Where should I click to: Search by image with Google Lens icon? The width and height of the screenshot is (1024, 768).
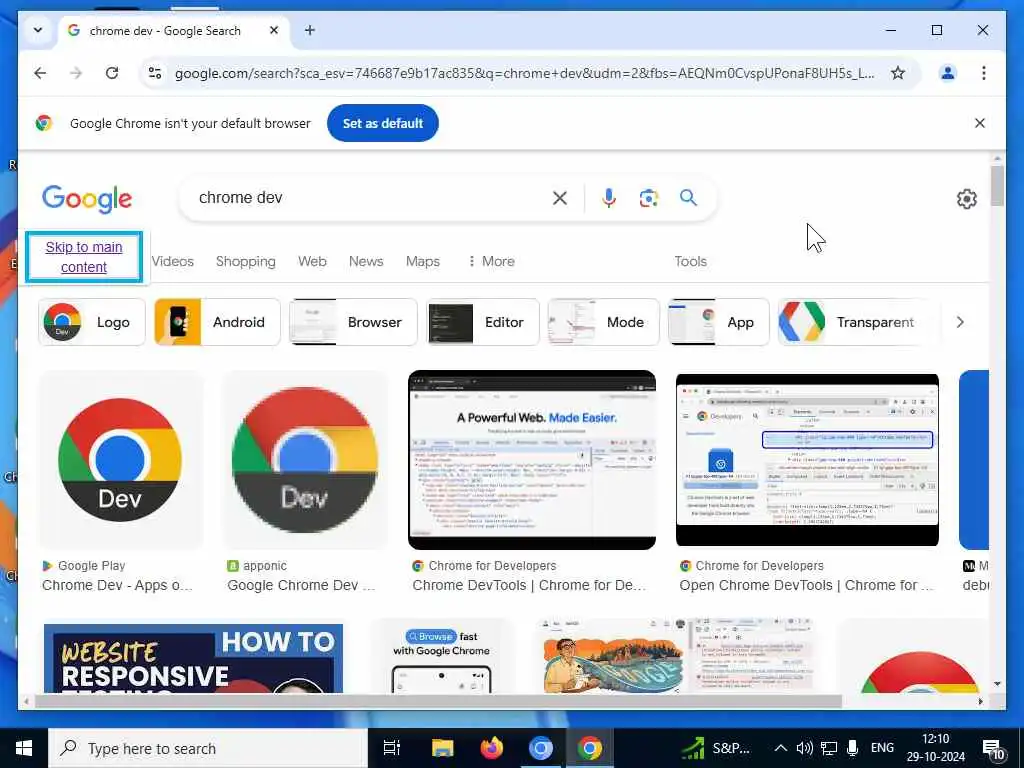tap(648, 198)
